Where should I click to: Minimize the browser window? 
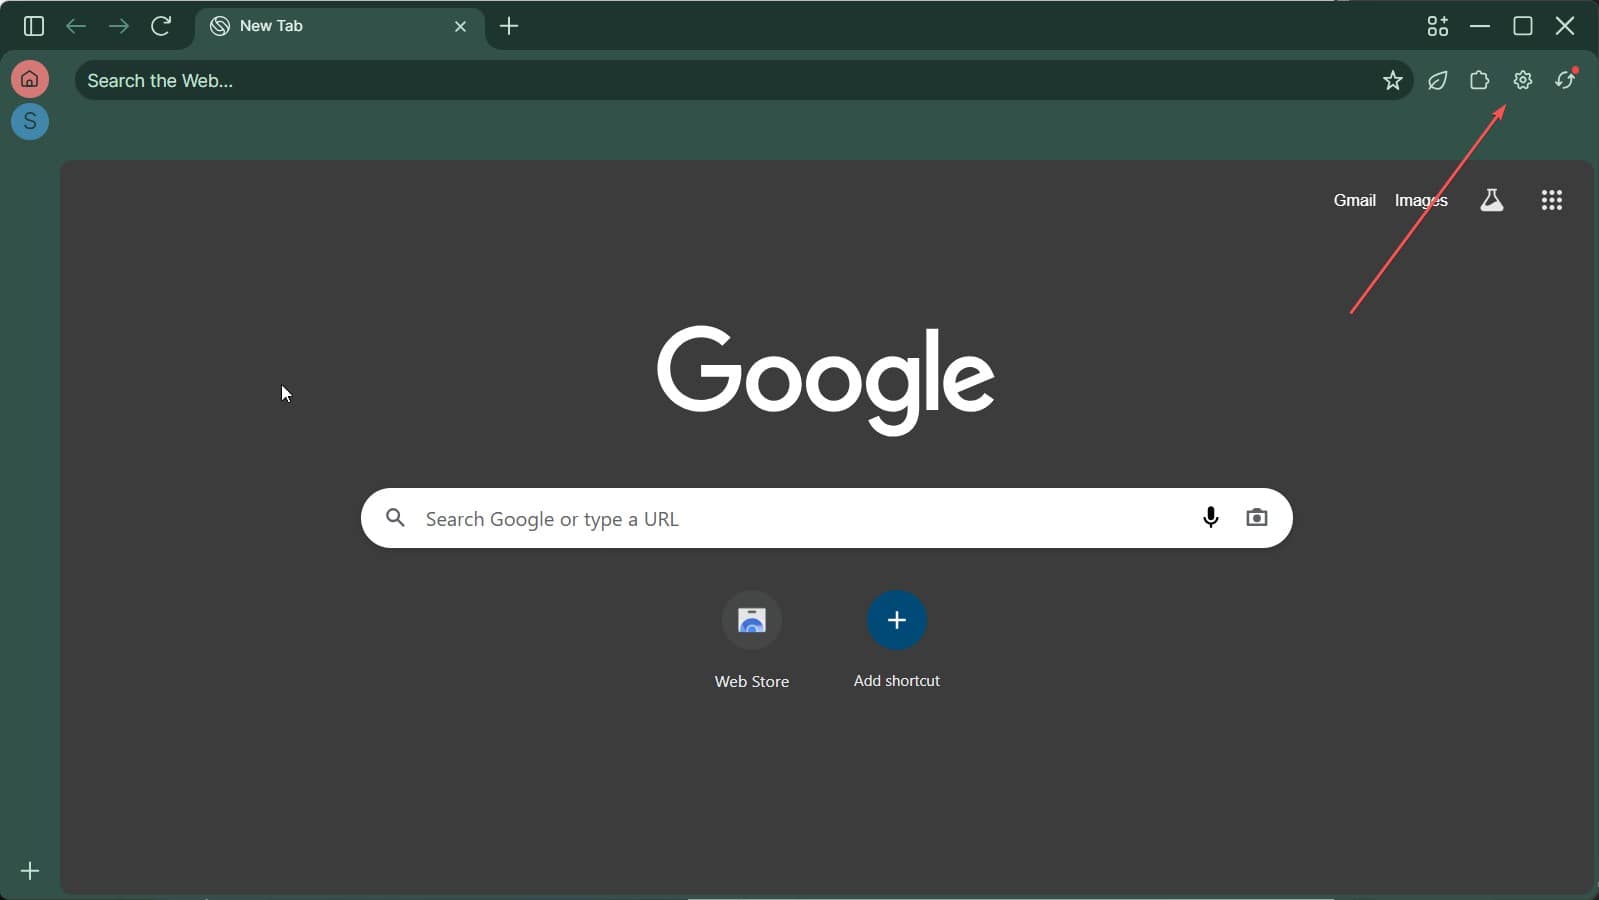point(1480,26)
